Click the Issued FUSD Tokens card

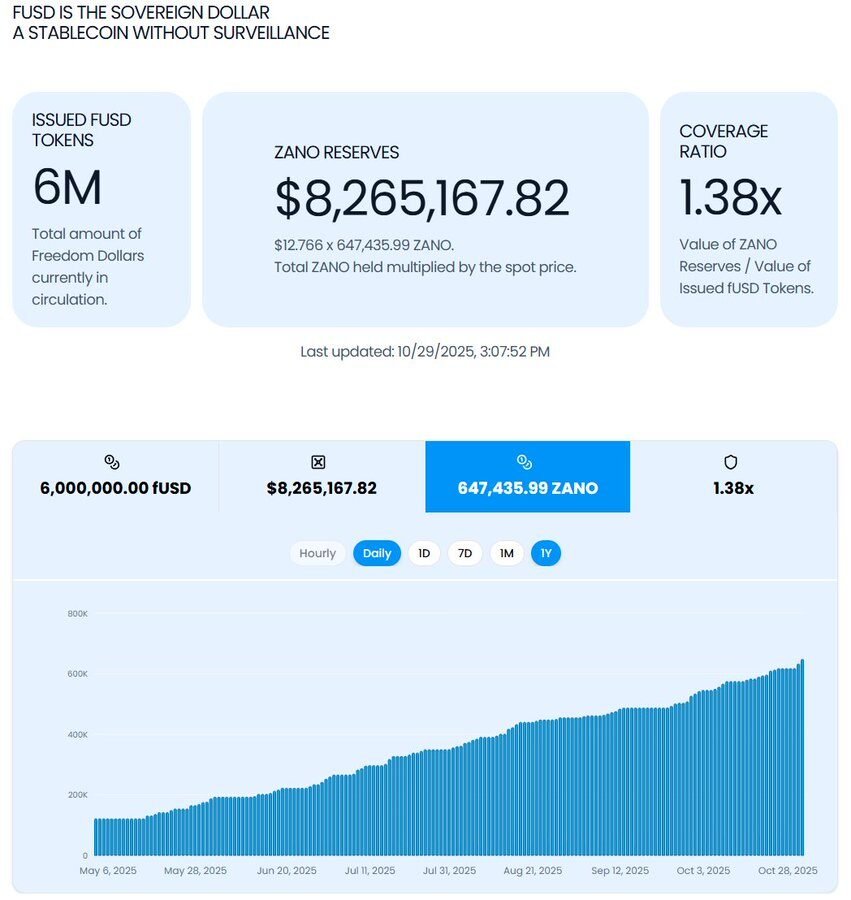[x=101, y=209]
